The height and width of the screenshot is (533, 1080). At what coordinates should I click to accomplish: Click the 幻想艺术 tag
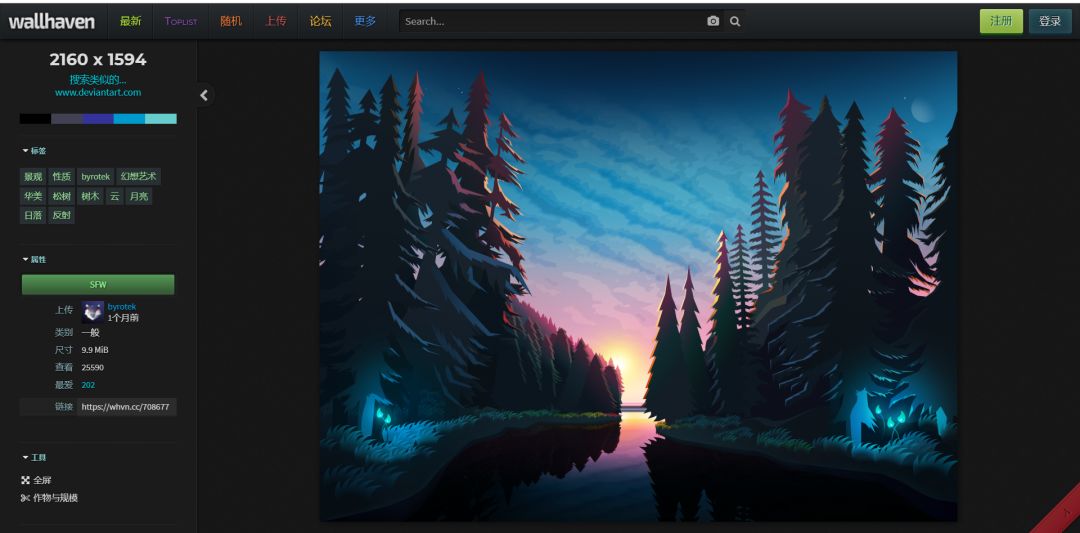tap(138, 177)
